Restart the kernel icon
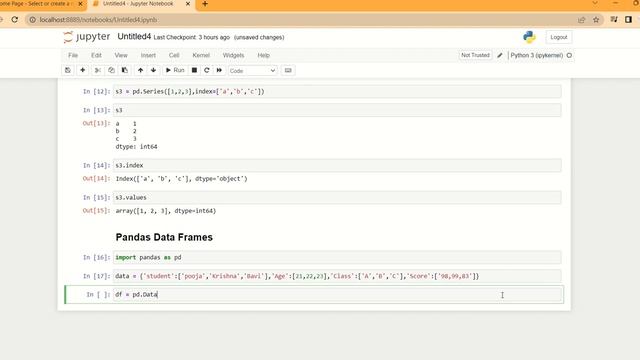This screenshot has width=640, height=360. (207, 70)
